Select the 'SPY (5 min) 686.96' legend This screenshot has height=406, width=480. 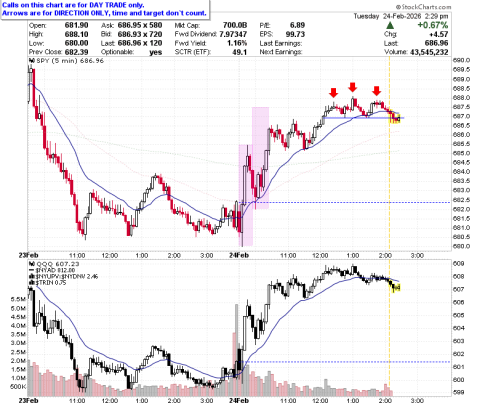[x=70, y=61]
